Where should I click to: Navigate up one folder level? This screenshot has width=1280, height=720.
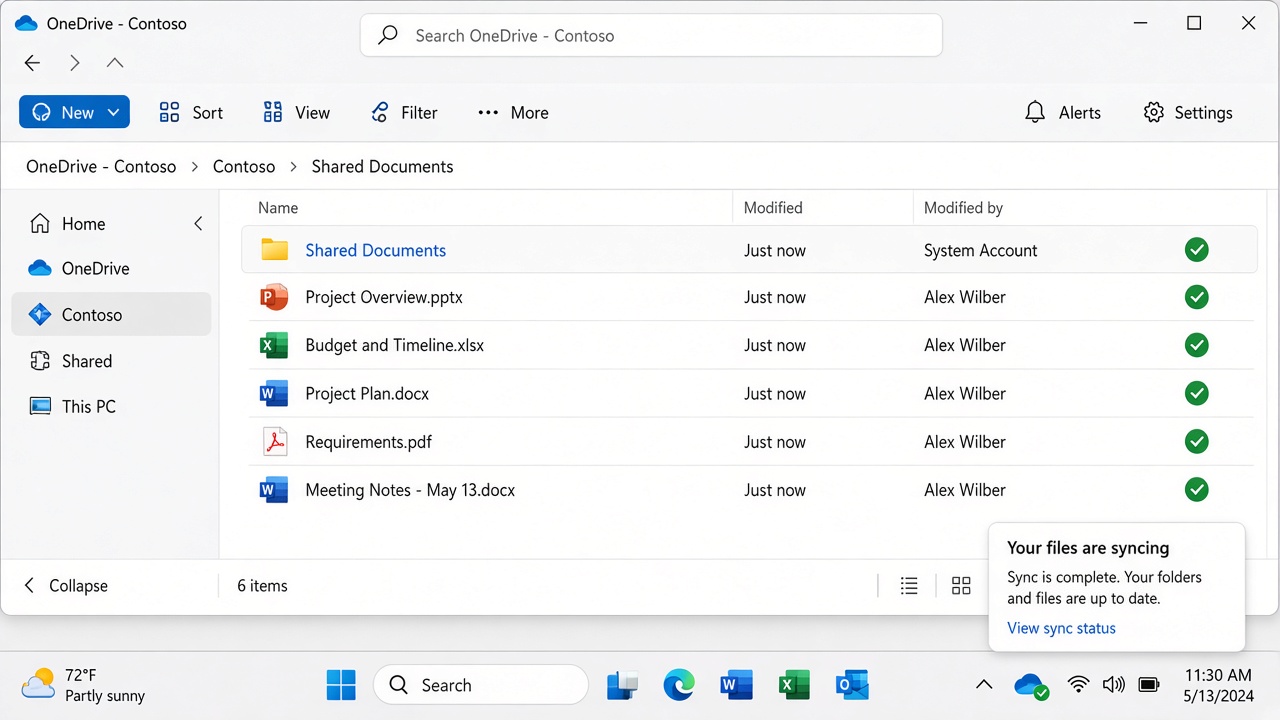tap(115, 63)
